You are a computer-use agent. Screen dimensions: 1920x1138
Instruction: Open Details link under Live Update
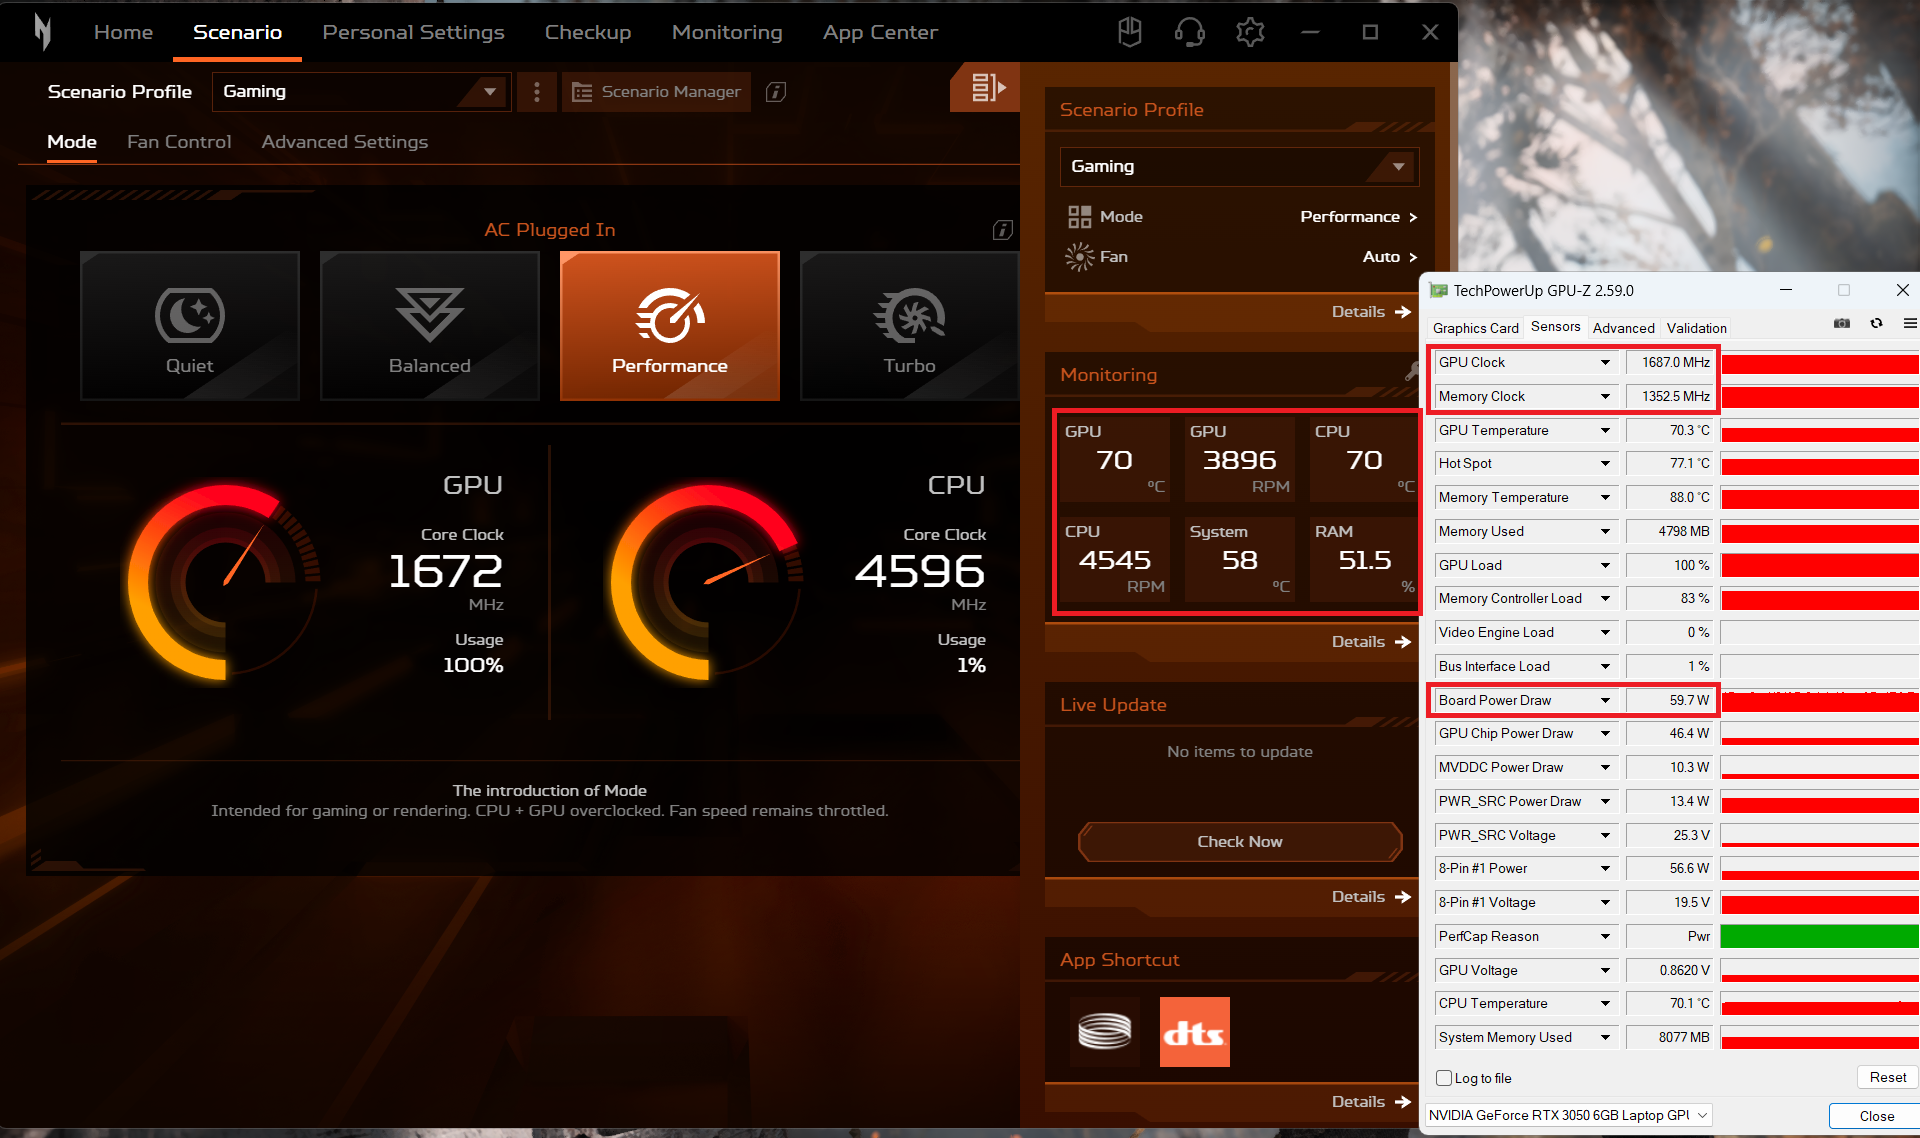1371,897
